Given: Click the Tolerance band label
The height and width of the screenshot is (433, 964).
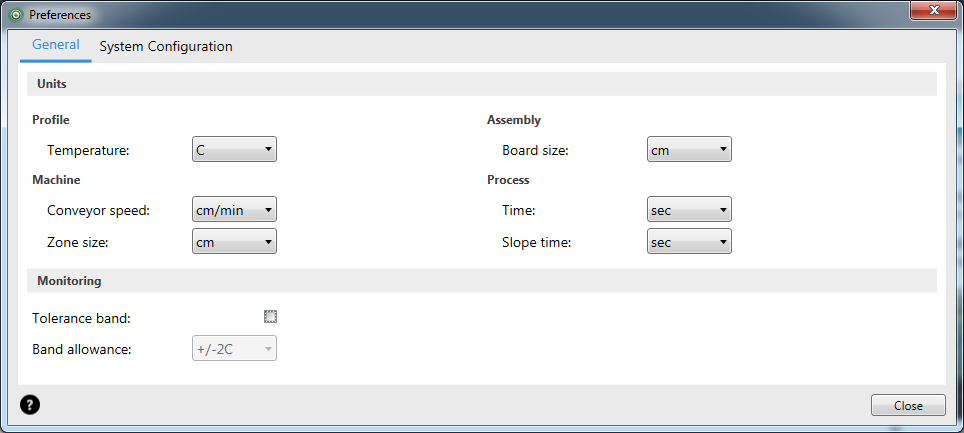Looking at the screenshot, I should (81, 319).
